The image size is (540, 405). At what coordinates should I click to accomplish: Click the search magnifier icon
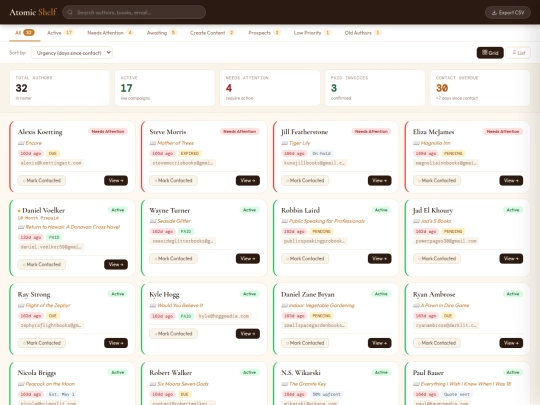point(70,12)
